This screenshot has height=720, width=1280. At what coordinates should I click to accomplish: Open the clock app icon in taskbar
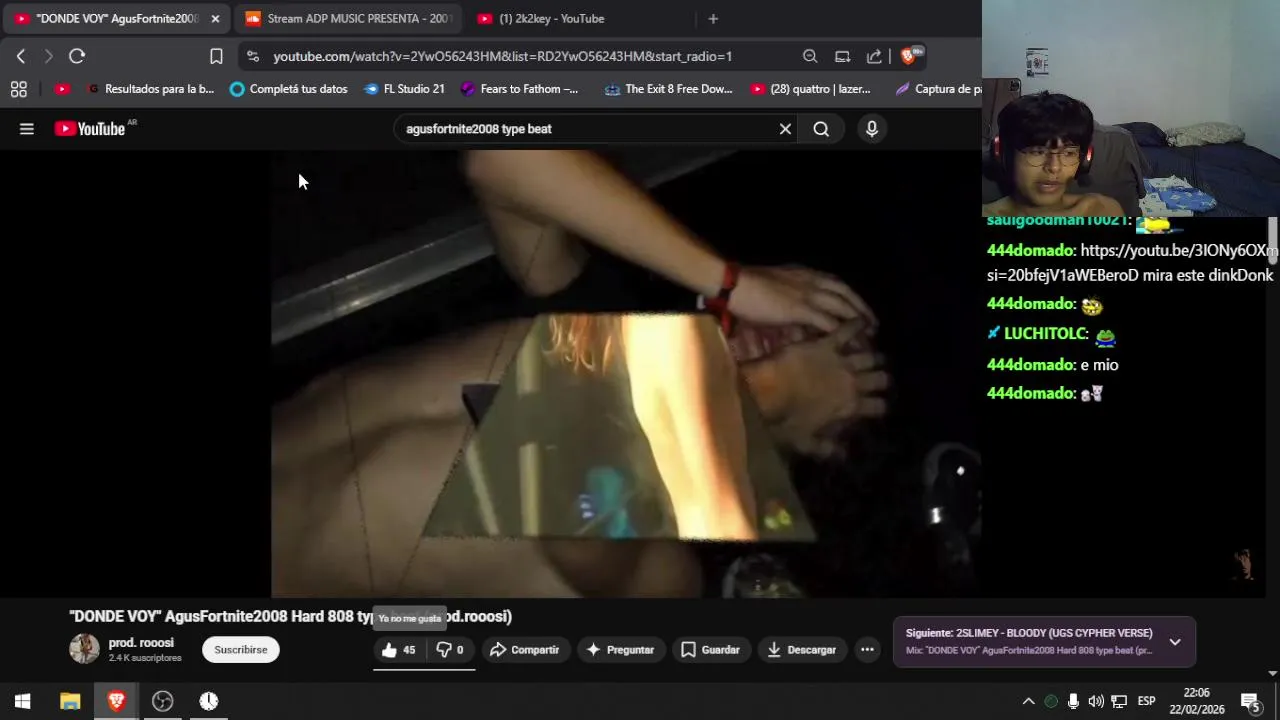208,701
